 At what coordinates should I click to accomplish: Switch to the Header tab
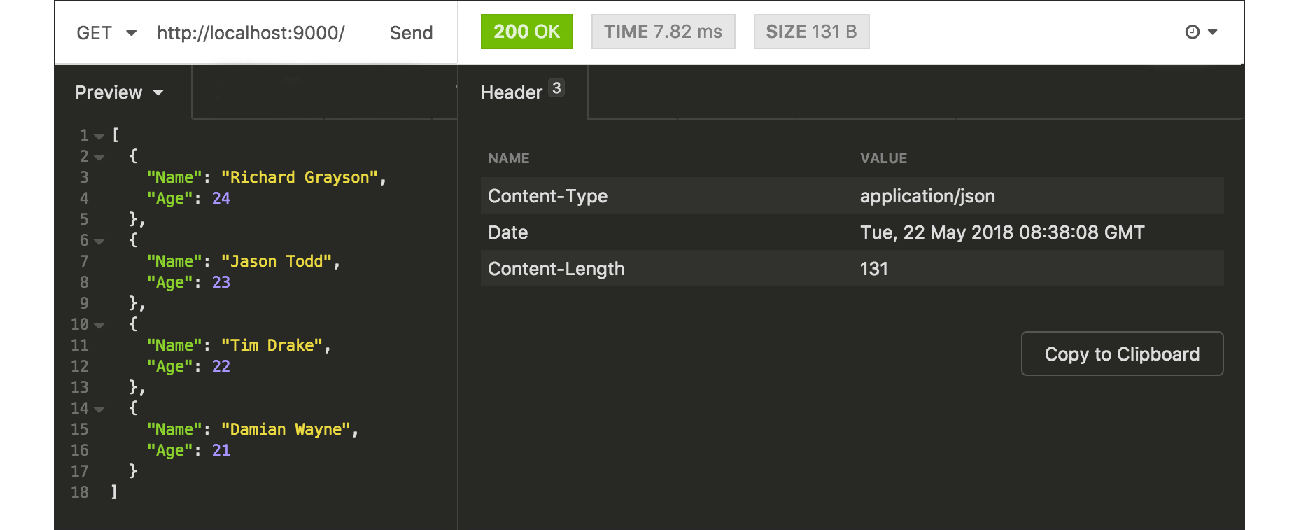click(x=522, y=92)
